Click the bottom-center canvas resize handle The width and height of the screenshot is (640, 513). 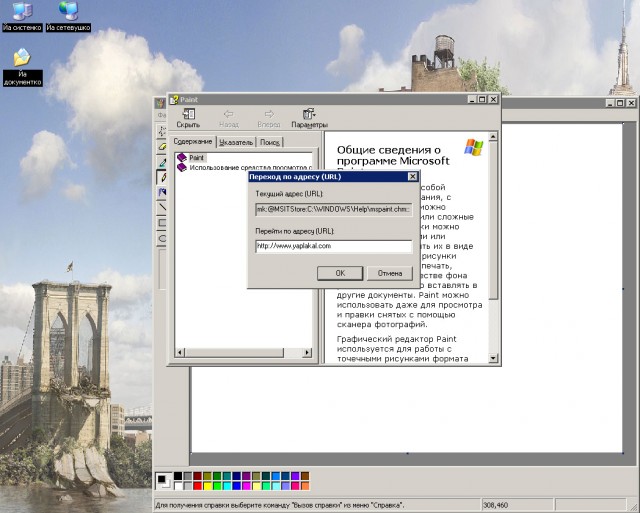pos(407,453)
